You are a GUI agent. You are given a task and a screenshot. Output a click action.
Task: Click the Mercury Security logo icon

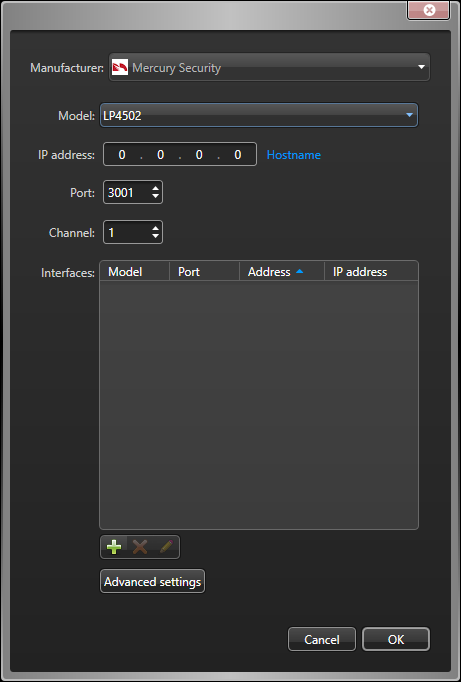120,67
